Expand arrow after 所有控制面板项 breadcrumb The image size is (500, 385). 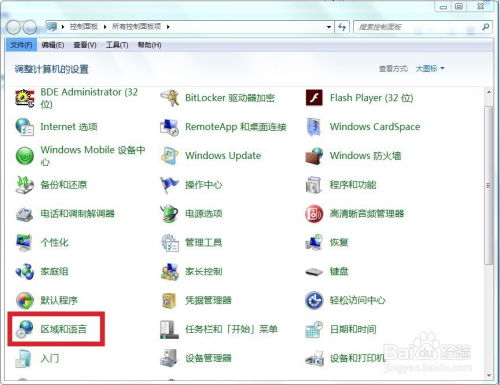point(168,27)
